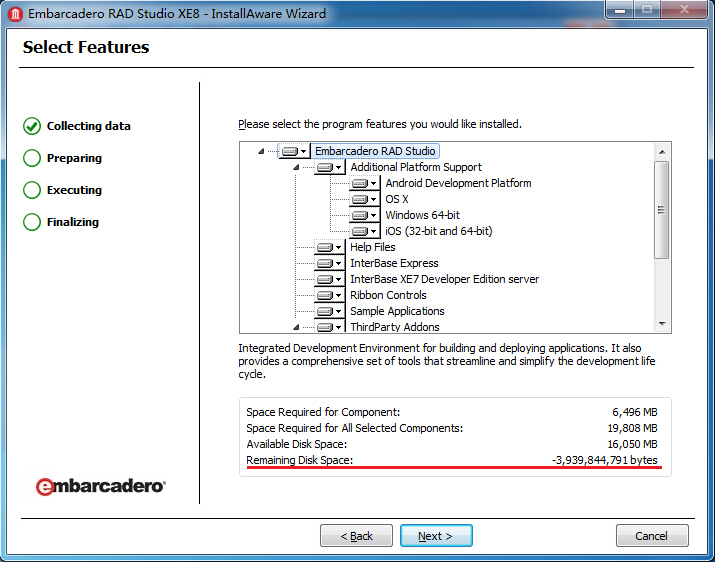715x562 pixels.
Task: Select Windows 64-bit feature item
Action: click(x=422, y=215)
